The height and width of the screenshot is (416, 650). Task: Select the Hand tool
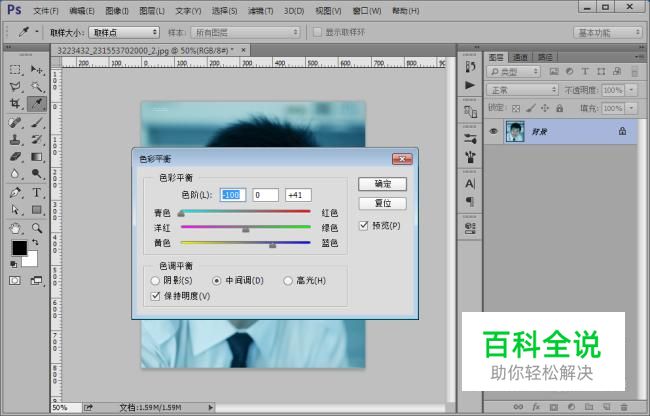15,228
